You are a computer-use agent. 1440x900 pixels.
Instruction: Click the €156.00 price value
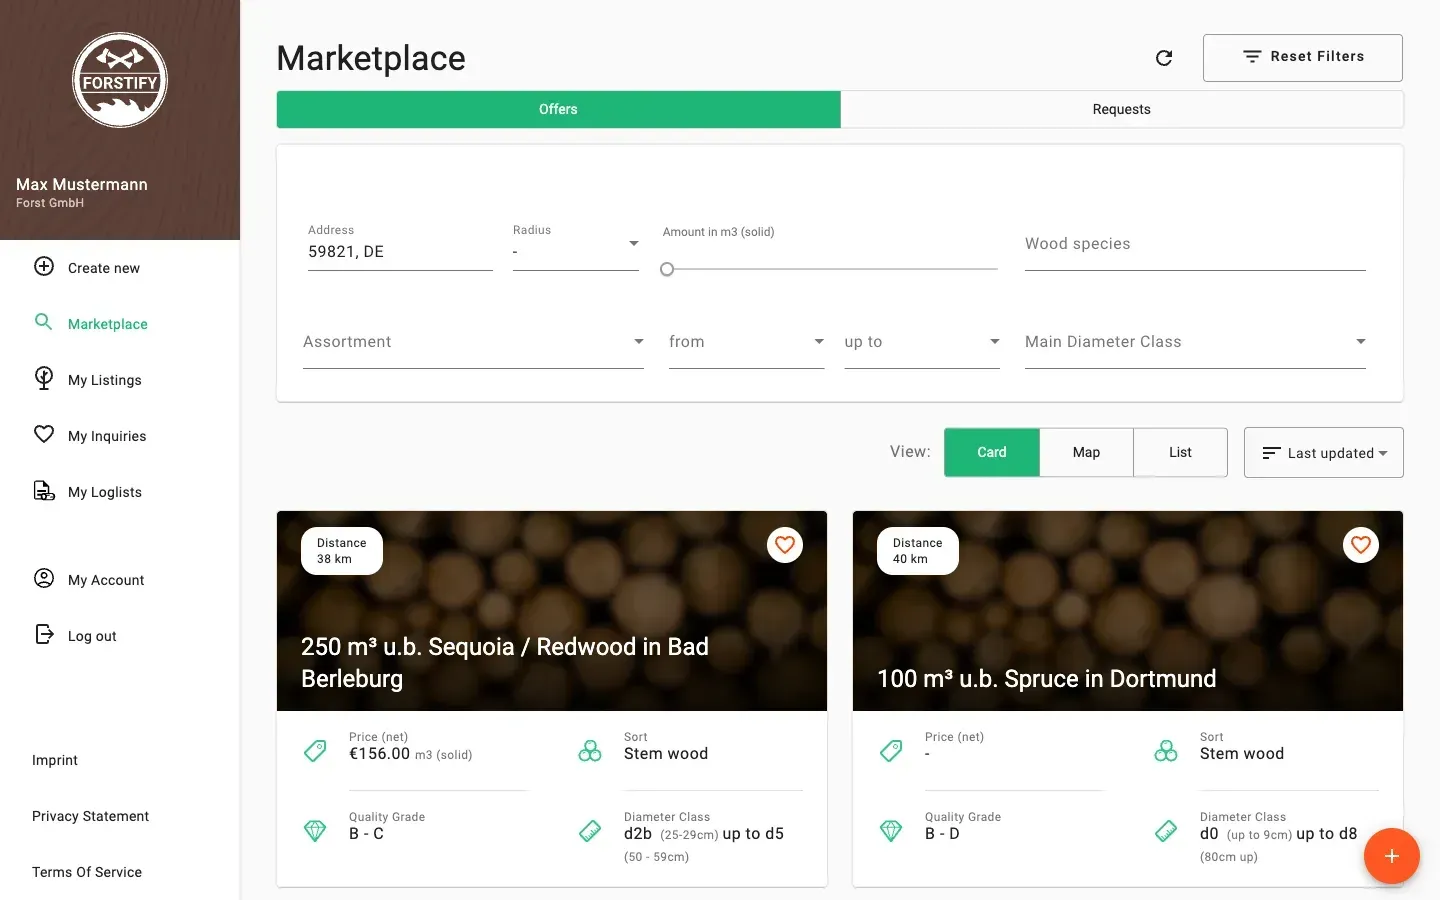coord(379,754)
